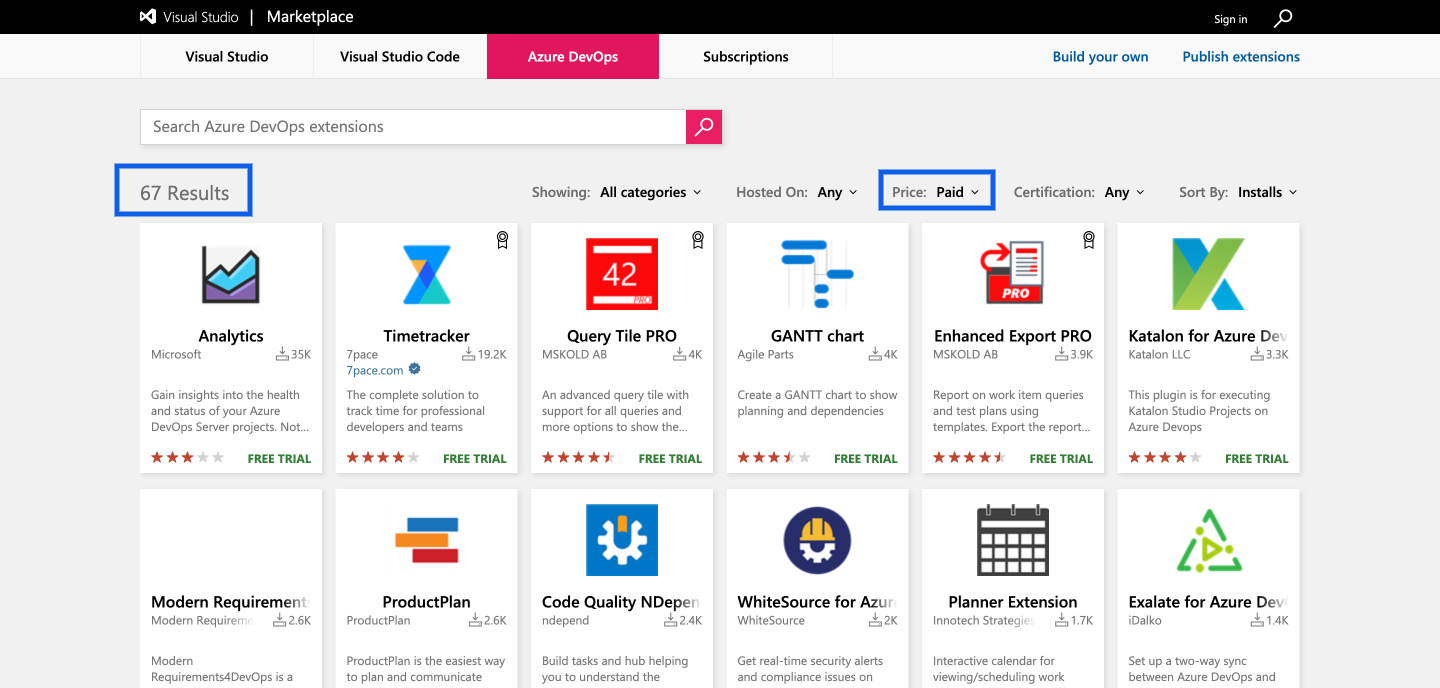Click FREE TRIAL on the Analytics card
Screen dimensions: 1440x688
point(279,459)
